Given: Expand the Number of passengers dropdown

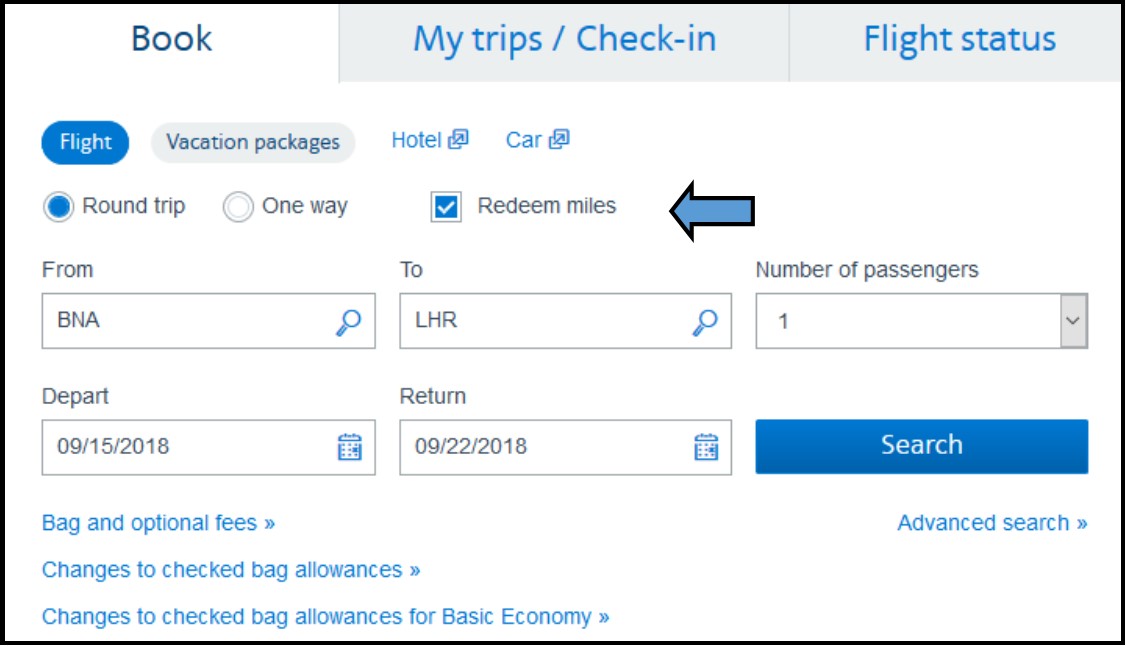Looking at the screenshot, I should coord(1073,322).
